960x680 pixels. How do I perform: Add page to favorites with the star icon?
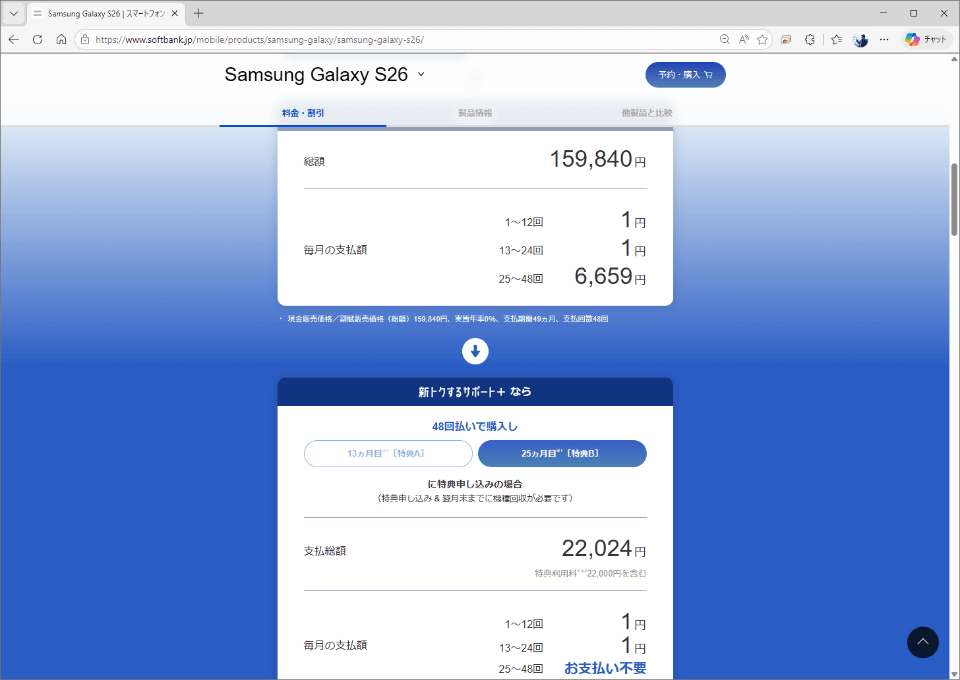(762, 39)
